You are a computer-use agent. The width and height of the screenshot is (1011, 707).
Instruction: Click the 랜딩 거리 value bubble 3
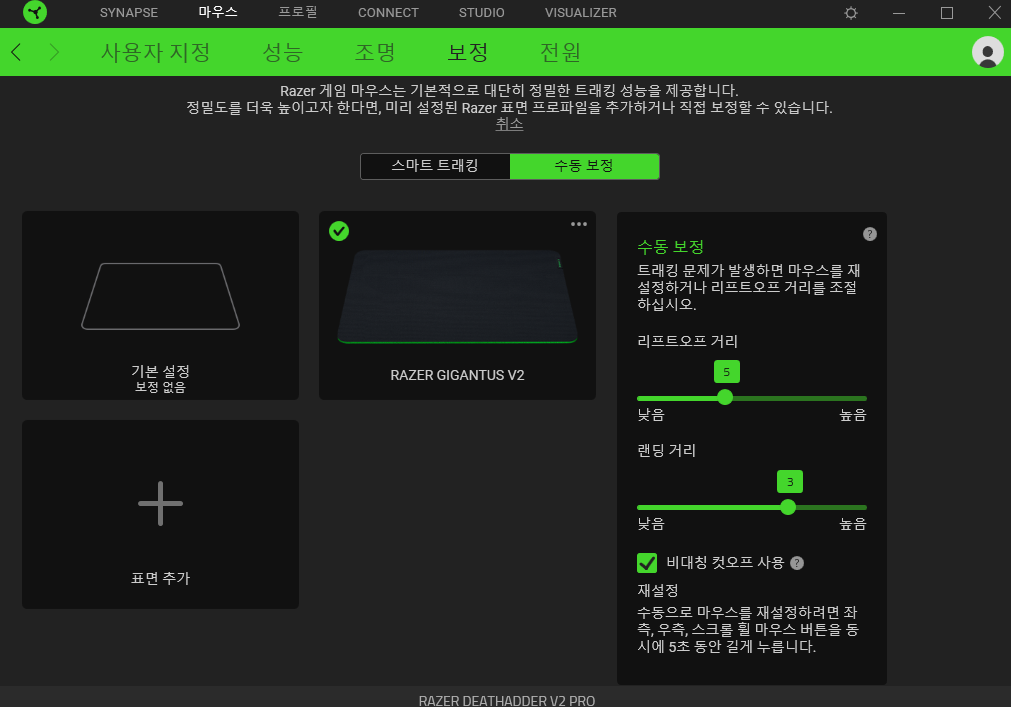(790, 482)
